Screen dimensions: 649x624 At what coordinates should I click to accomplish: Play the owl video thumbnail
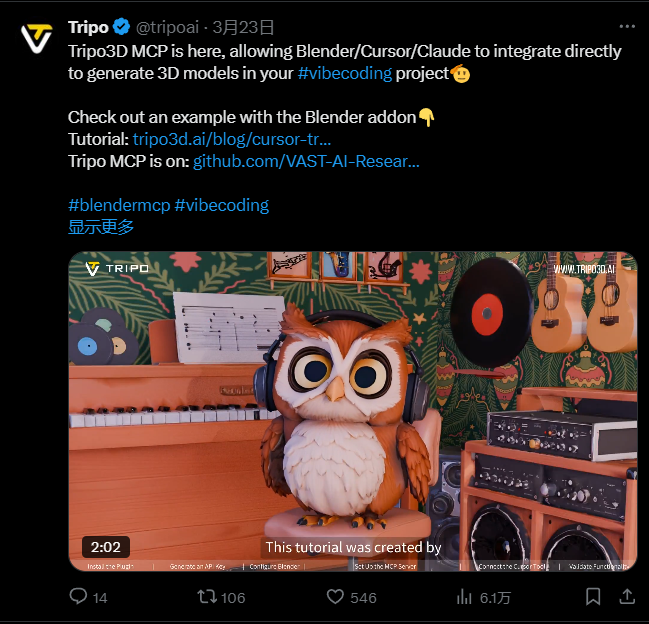click(x=353, y=411)
